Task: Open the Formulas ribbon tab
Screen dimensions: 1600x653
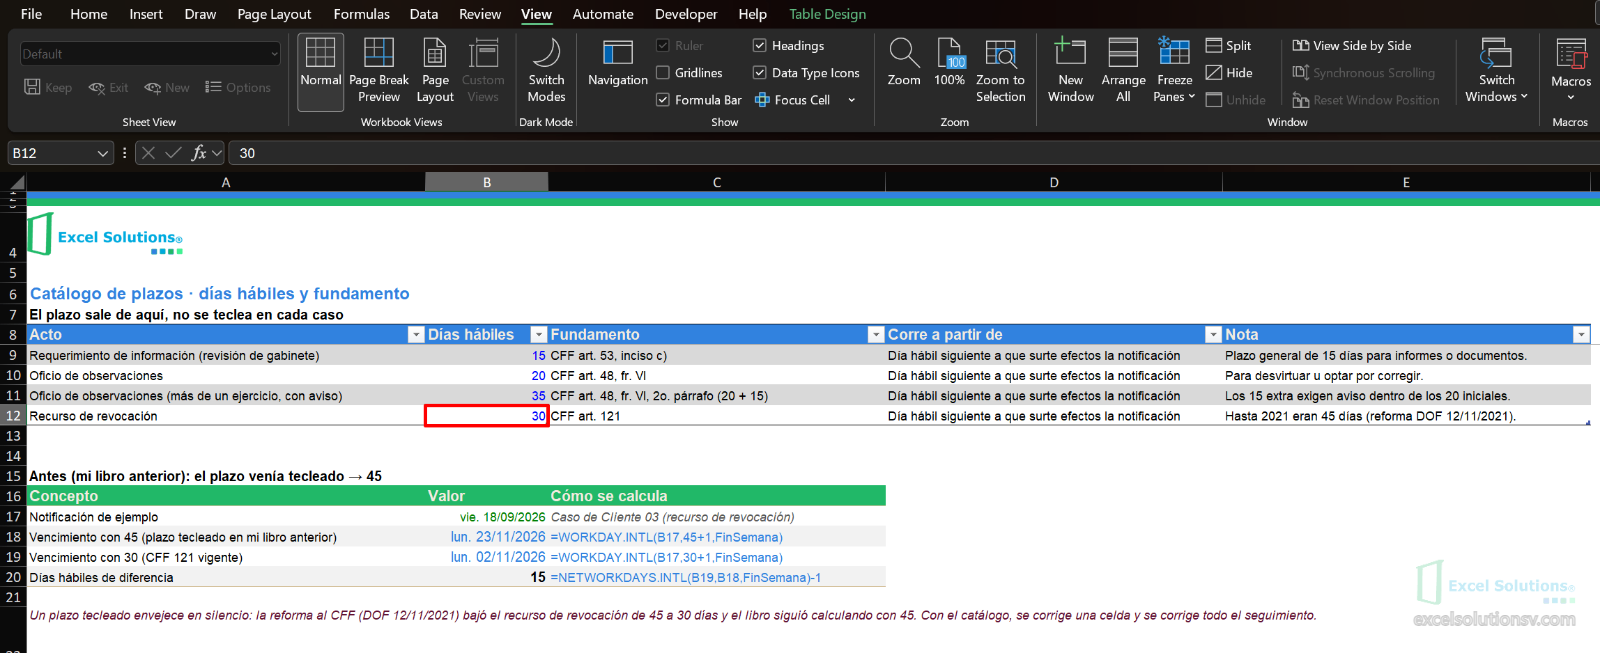Action: tap(362, 14)
